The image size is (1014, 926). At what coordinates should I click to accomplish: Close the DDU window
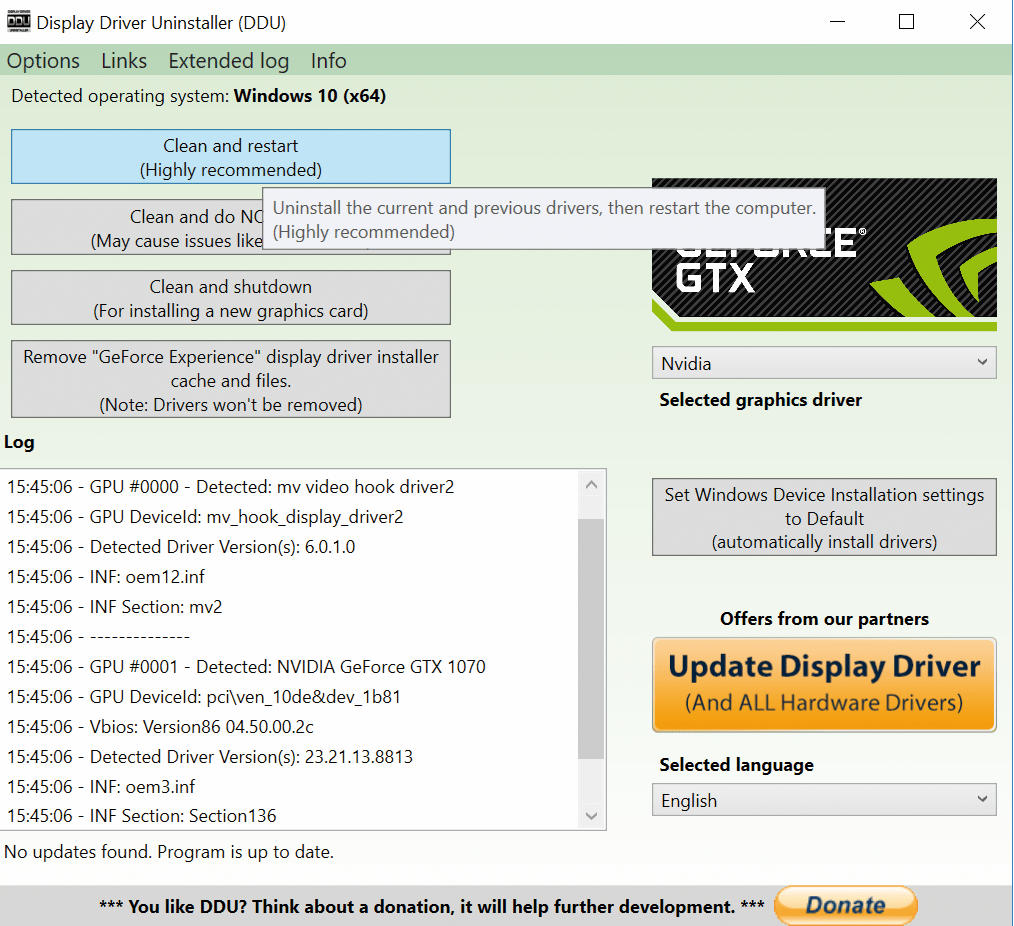(977, 21)
